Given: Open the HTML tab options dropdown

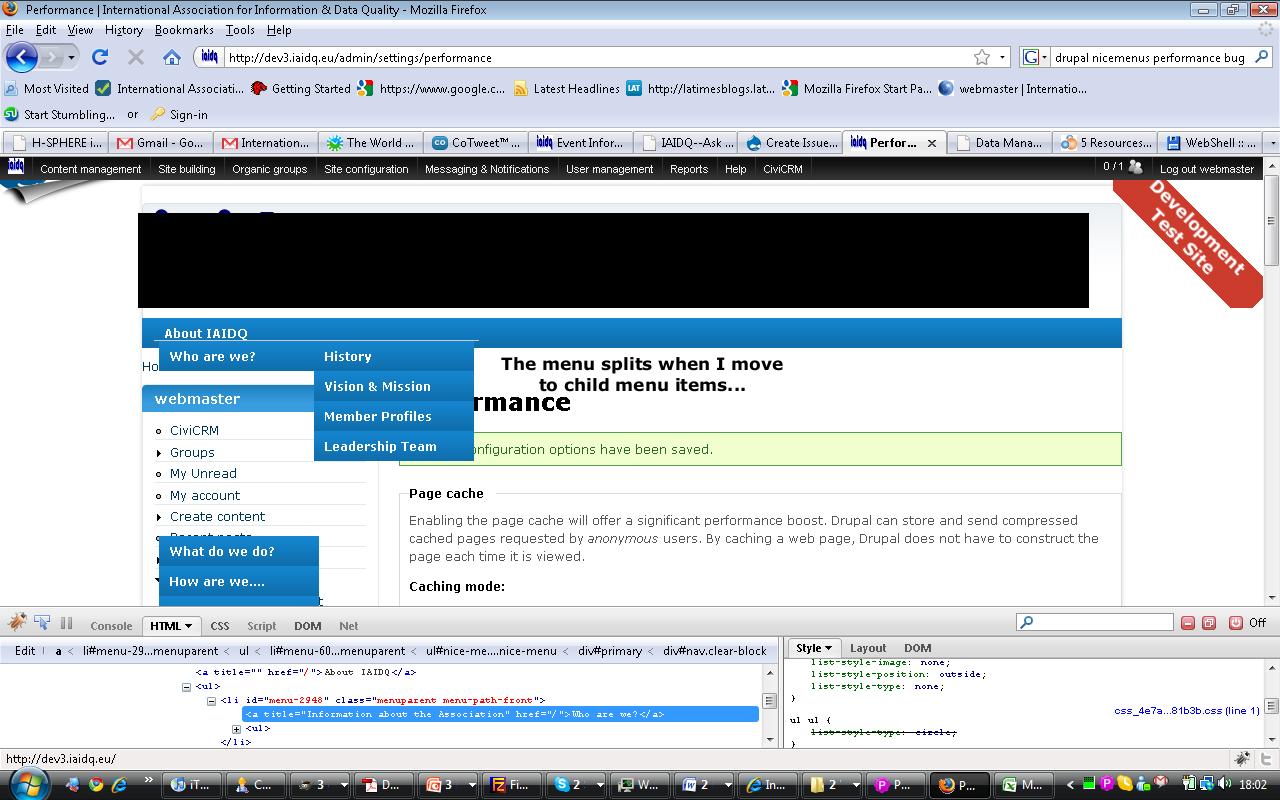Looking at the screenshot, I should pos(189,626).
